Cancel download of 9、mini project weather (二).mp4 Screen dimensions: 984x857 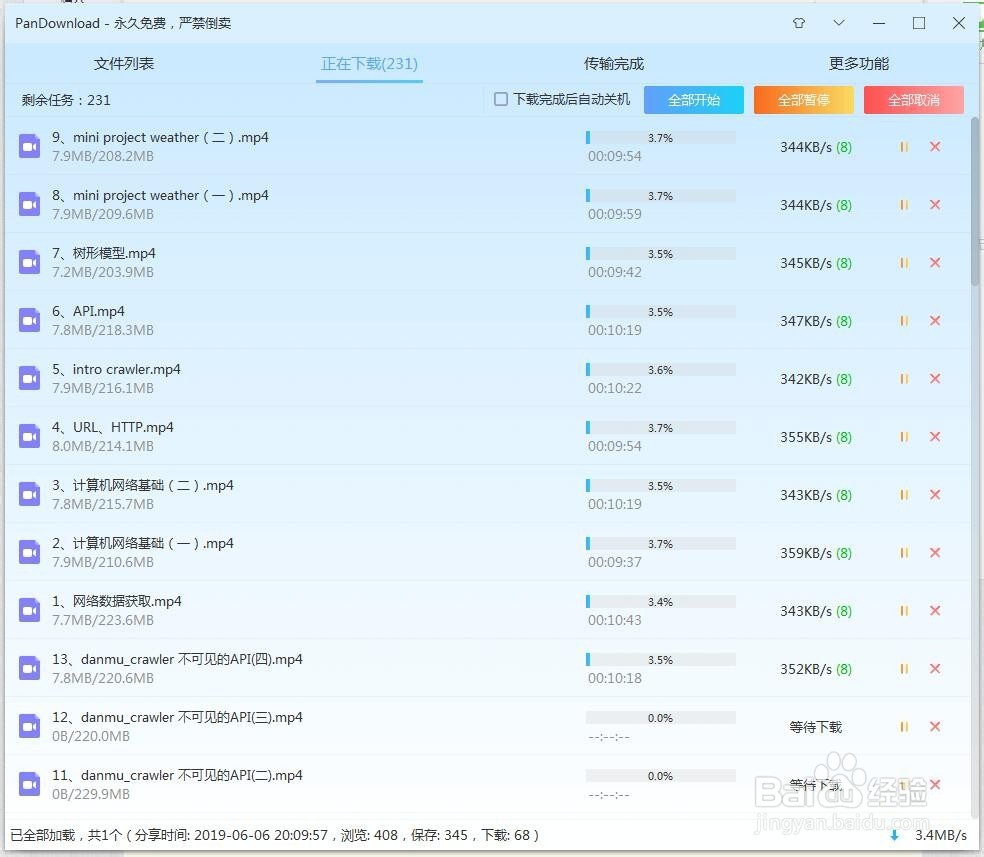935,146
